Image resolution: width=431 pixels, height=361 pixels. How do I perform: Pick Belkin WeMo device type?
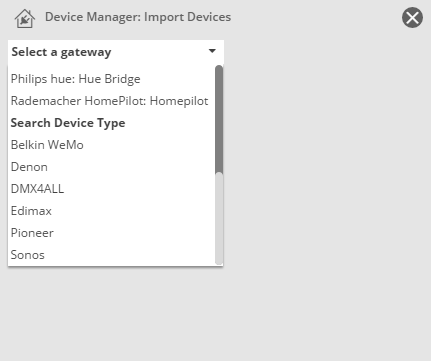[112, 145]
